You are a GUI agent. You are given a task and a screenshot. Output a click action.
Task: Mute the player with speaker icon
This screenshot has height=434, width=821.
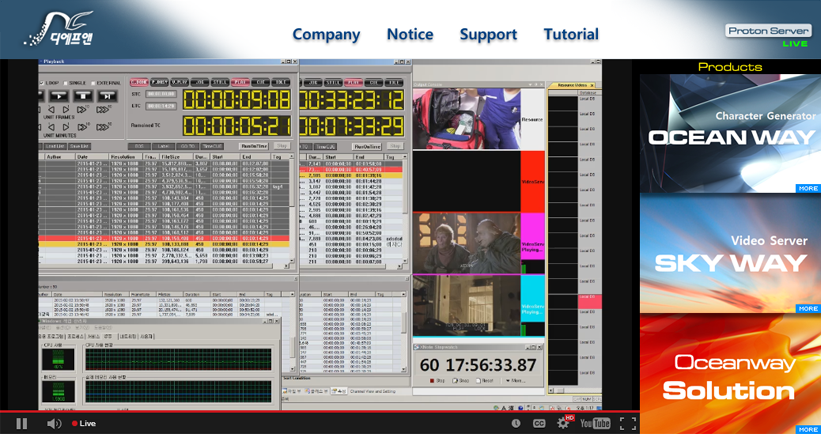54,424
